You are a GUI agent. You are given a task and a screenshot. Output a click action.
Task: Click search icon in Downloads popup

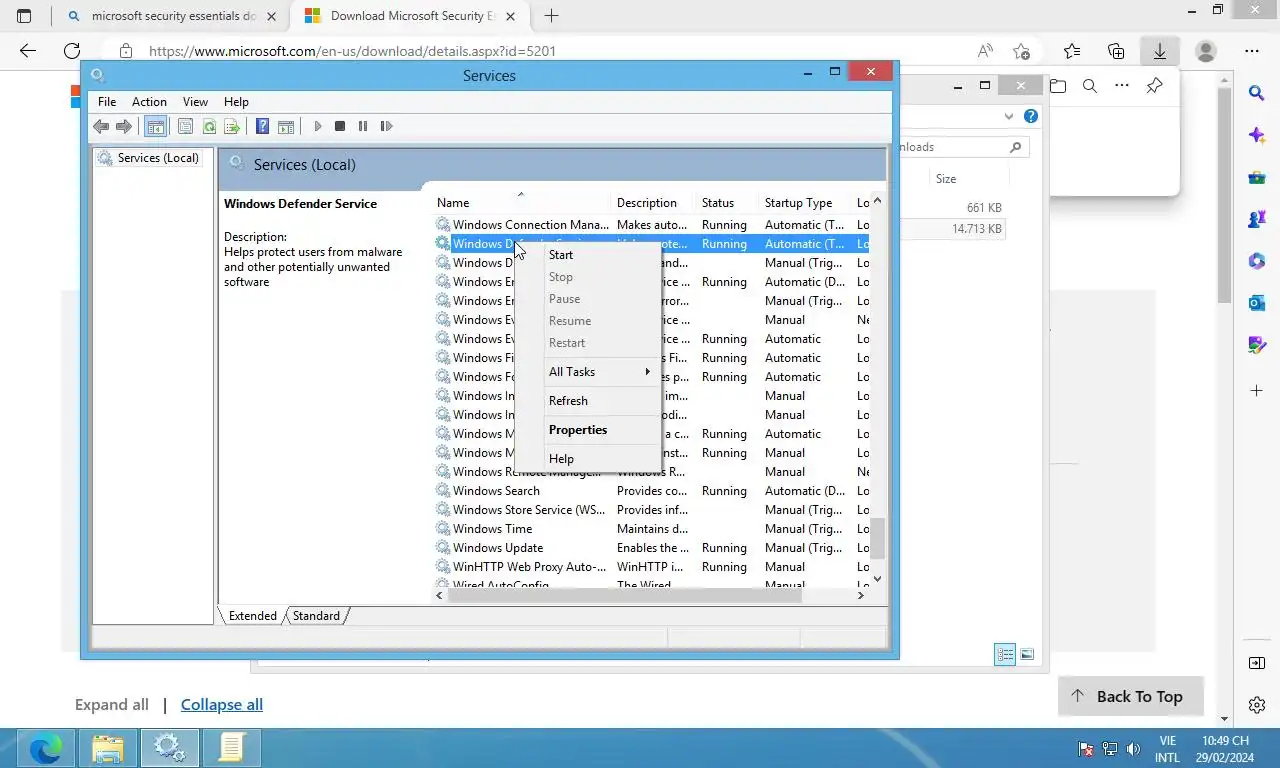click(1090, 86)
